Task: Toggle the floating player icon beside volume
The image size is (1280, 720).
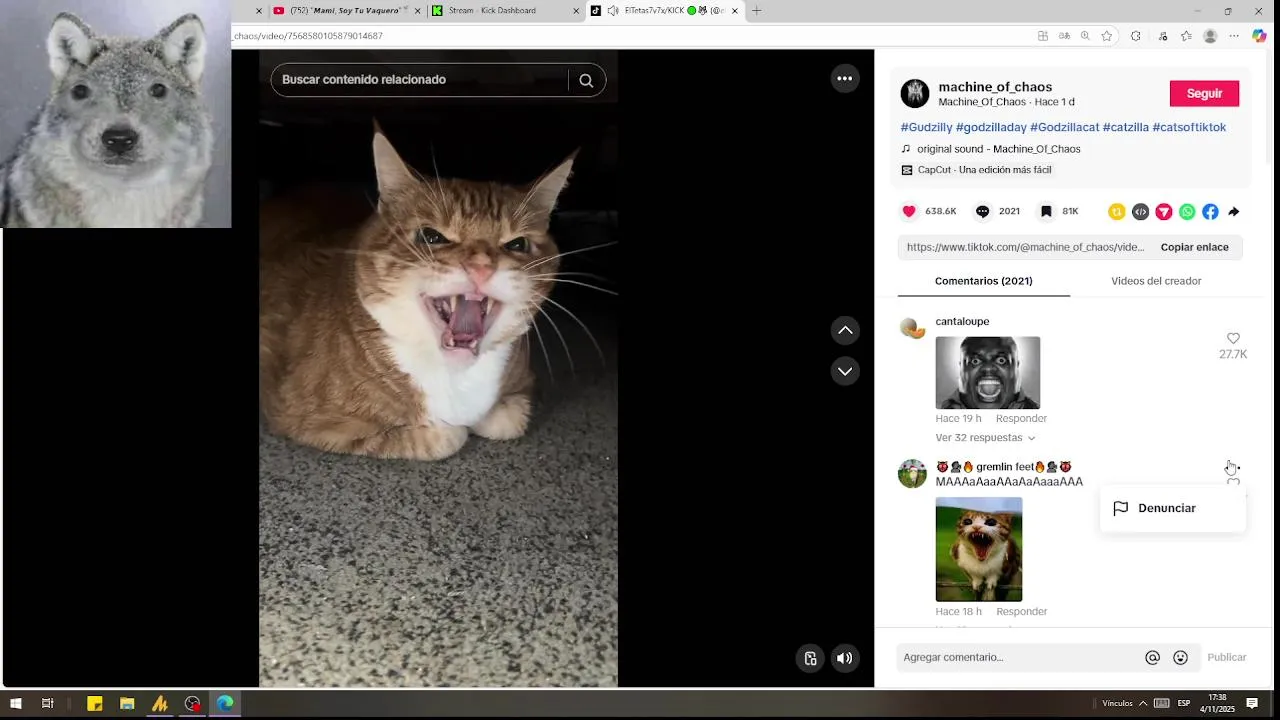Action: coord(811,658)
